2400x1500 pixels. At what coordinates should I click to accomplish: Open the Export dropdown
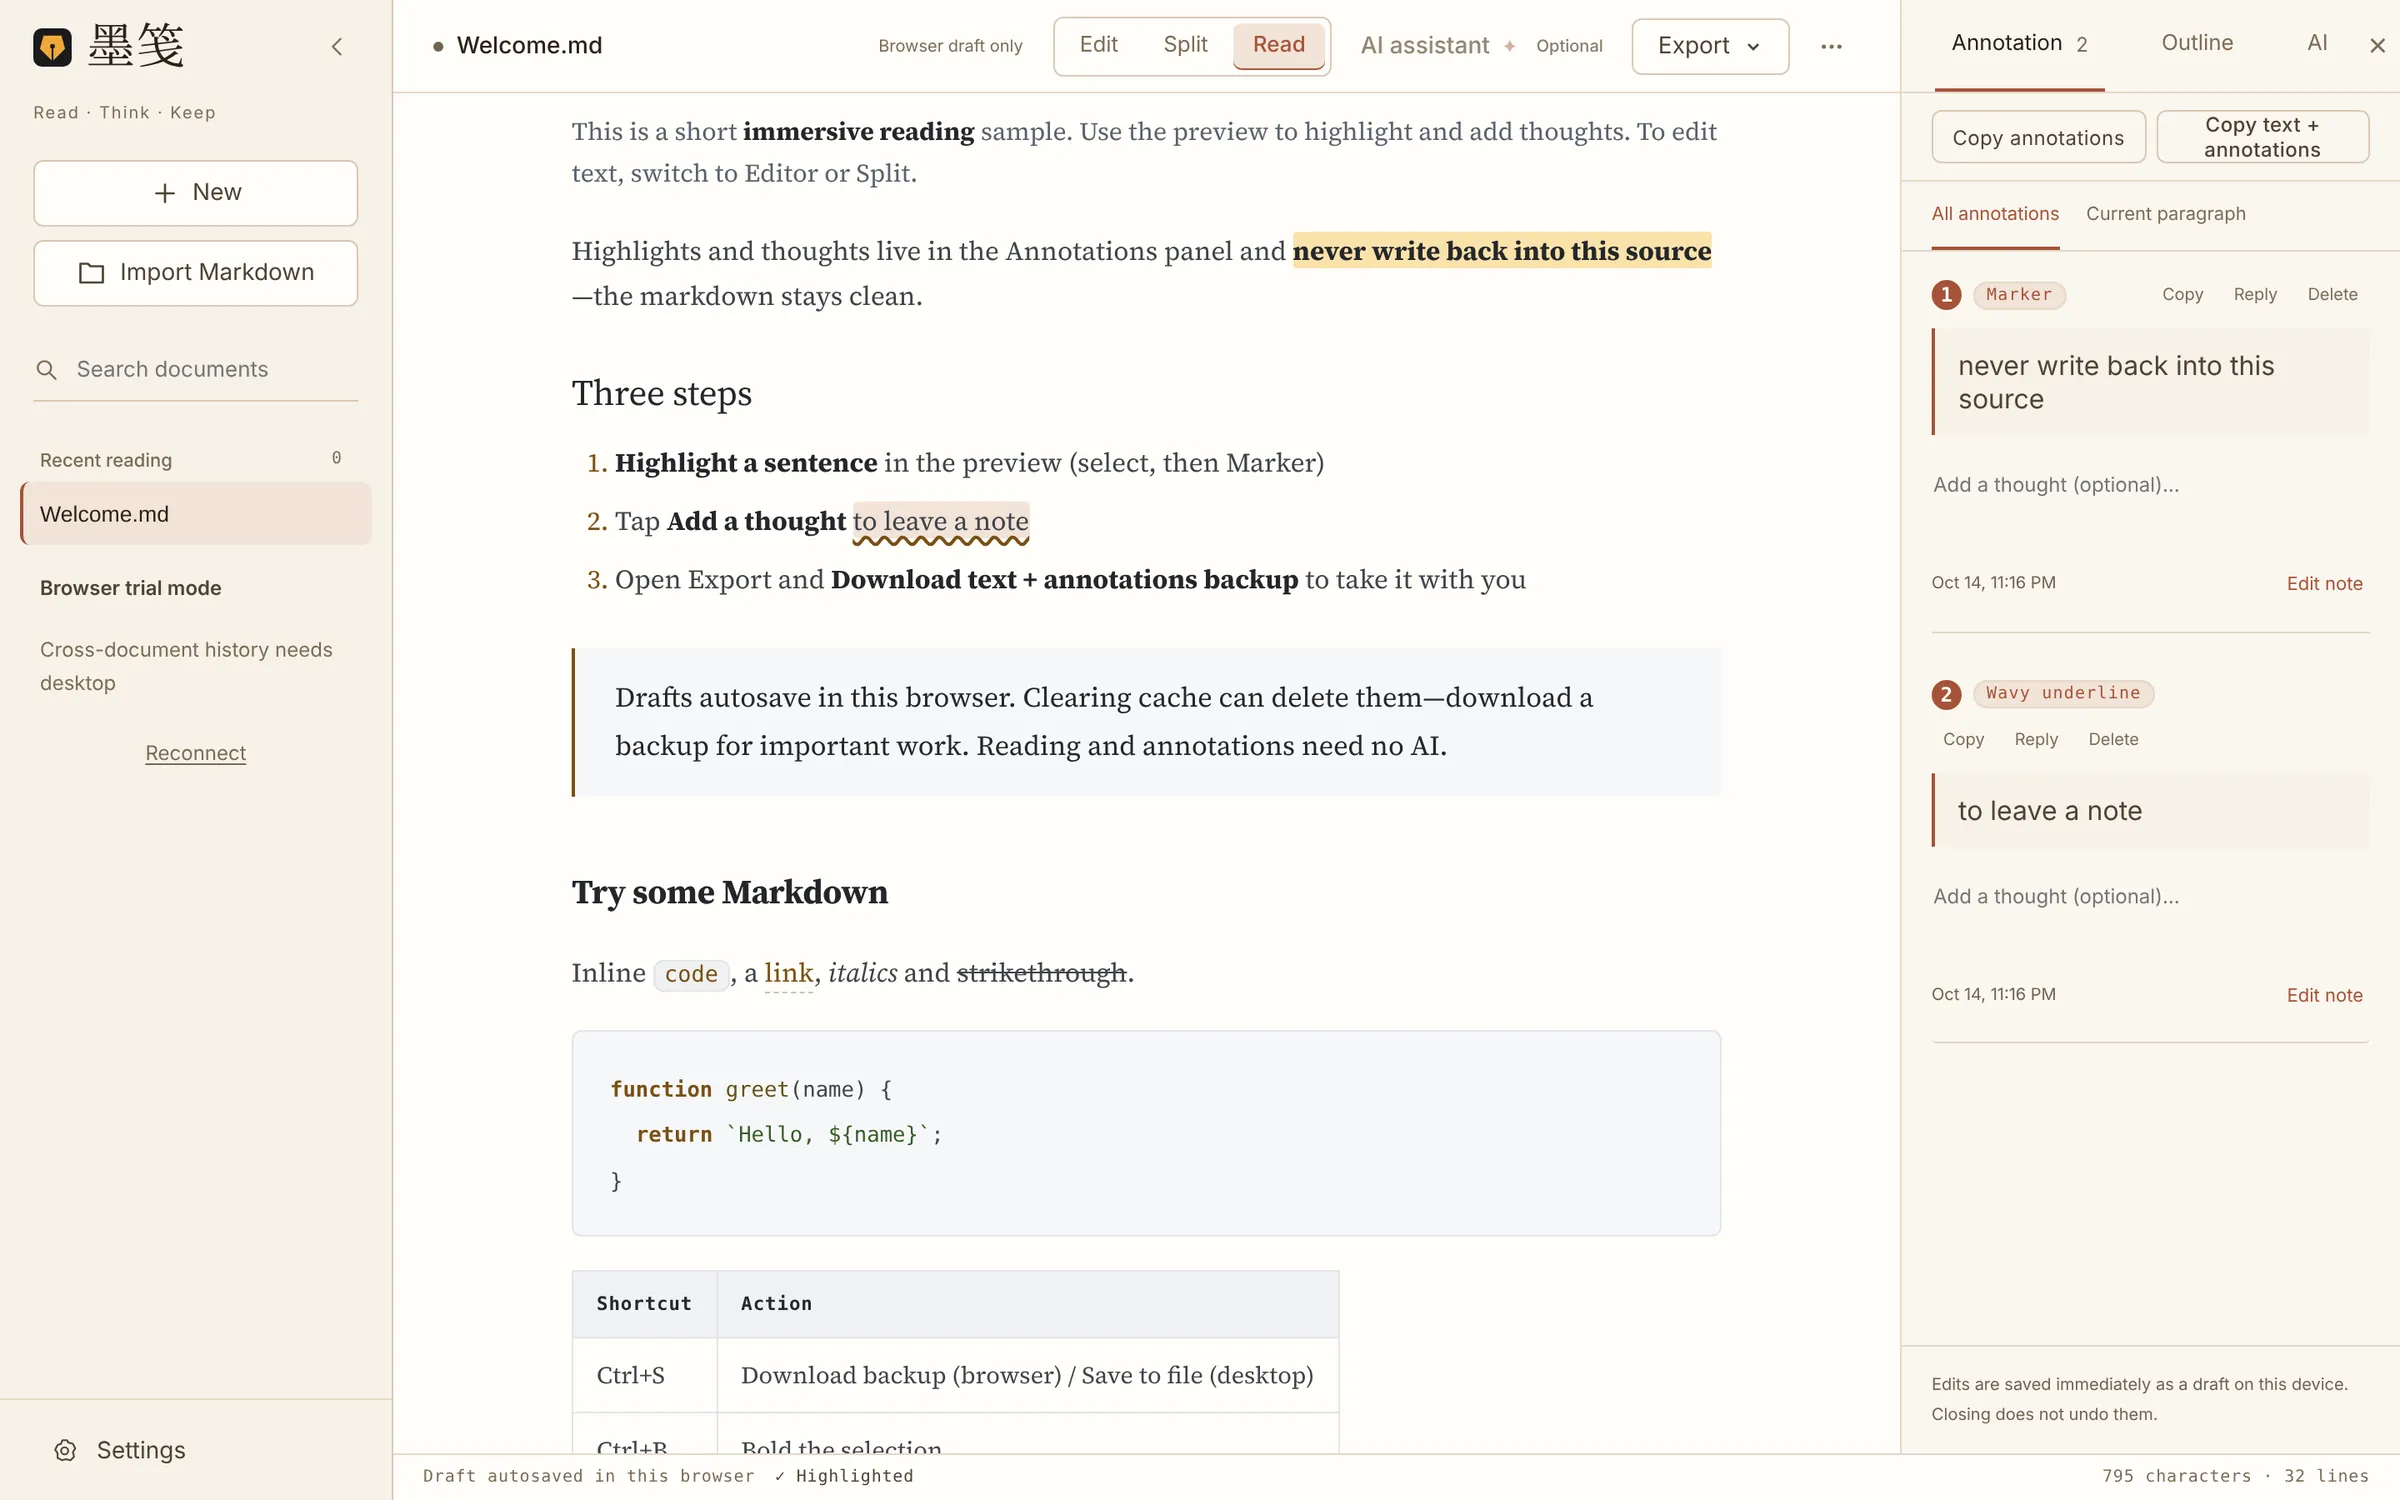1710,46
